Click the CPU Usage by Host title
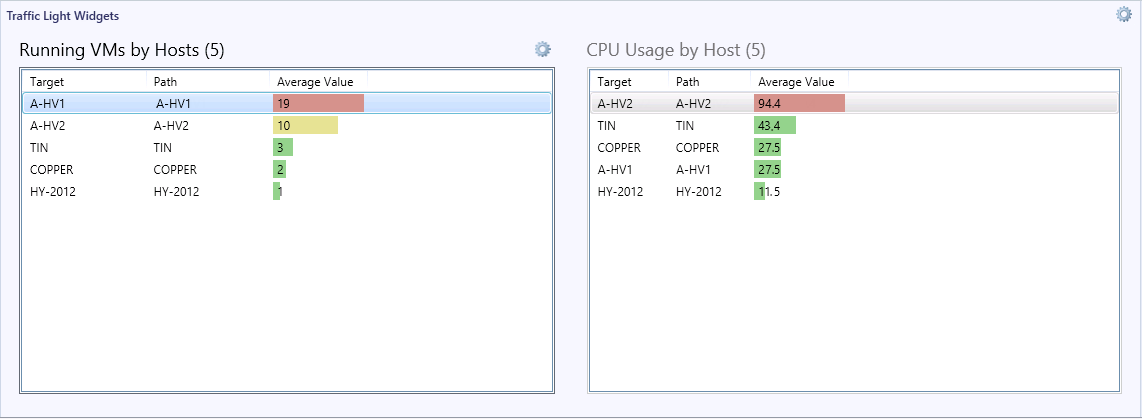The image size is (1142, 419). [x=676, y=50]
